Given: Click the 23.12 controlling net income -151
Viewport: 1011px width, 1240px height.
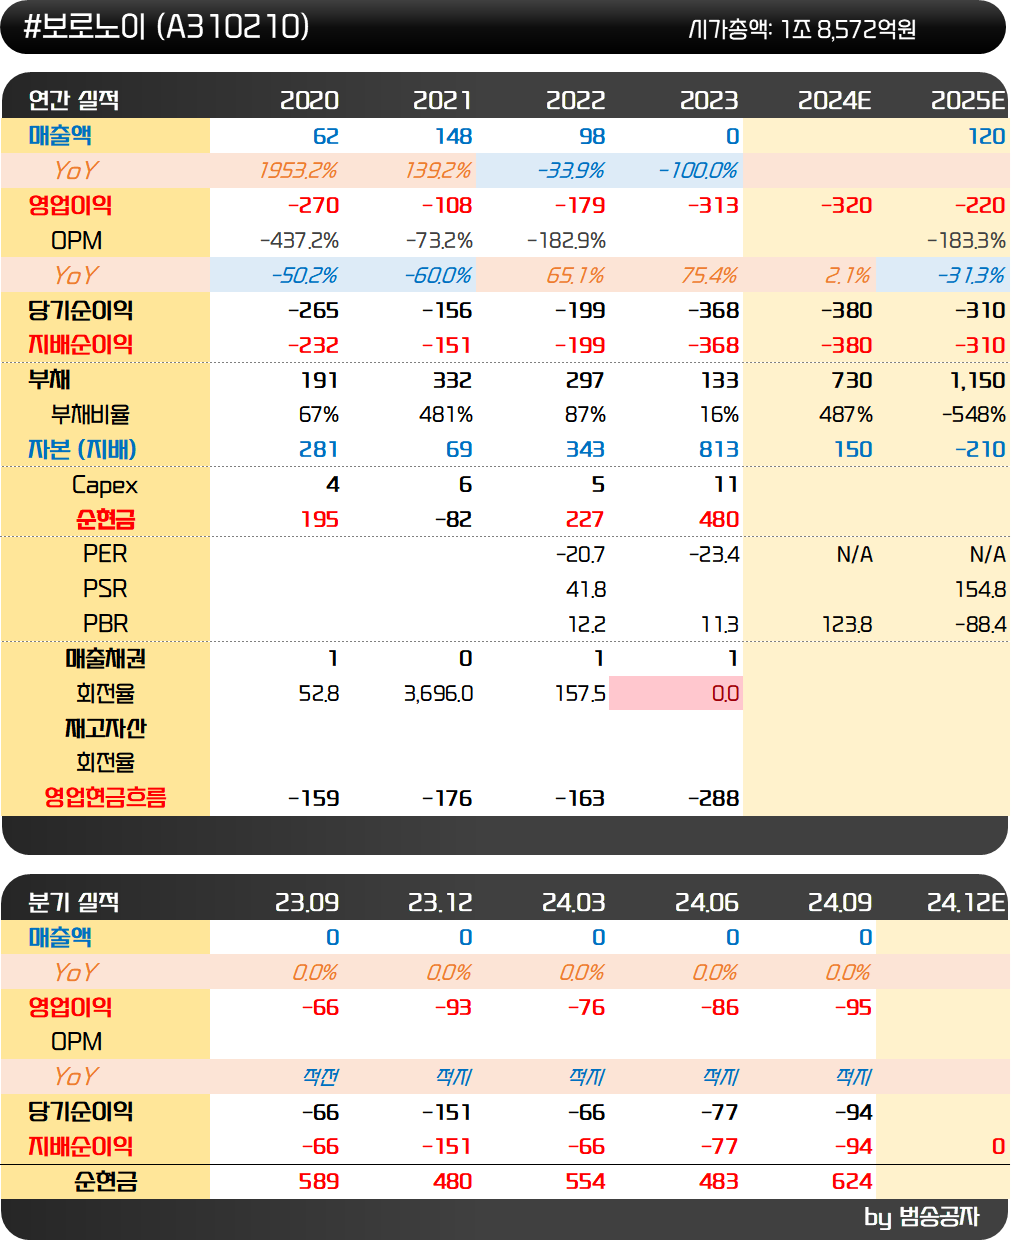Looking at the screenshot, I should pos(447,1146).
